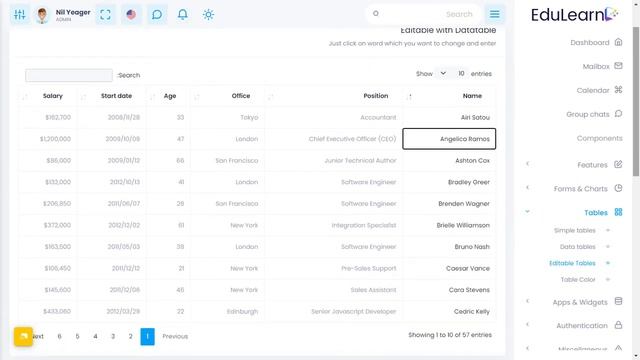
Task: Expand the Authentication menu
Action: coord(582,325)
